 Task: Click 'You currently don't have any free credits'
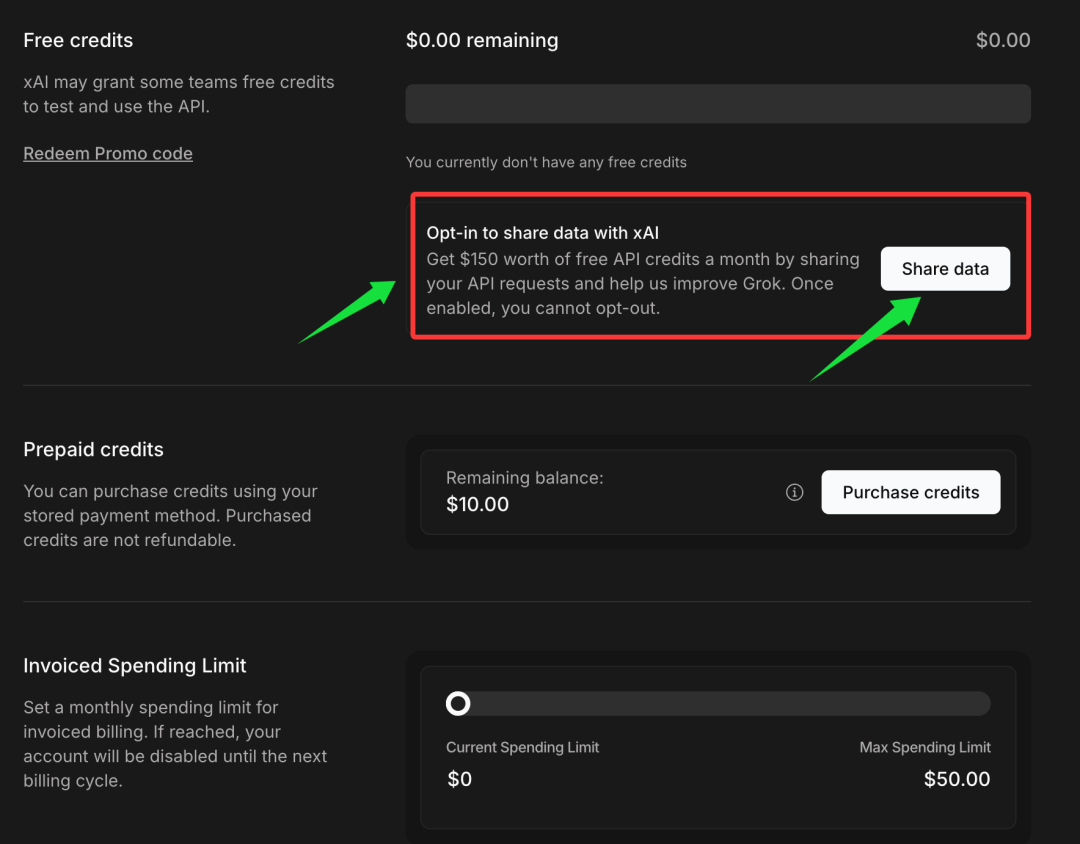(546, 162)
